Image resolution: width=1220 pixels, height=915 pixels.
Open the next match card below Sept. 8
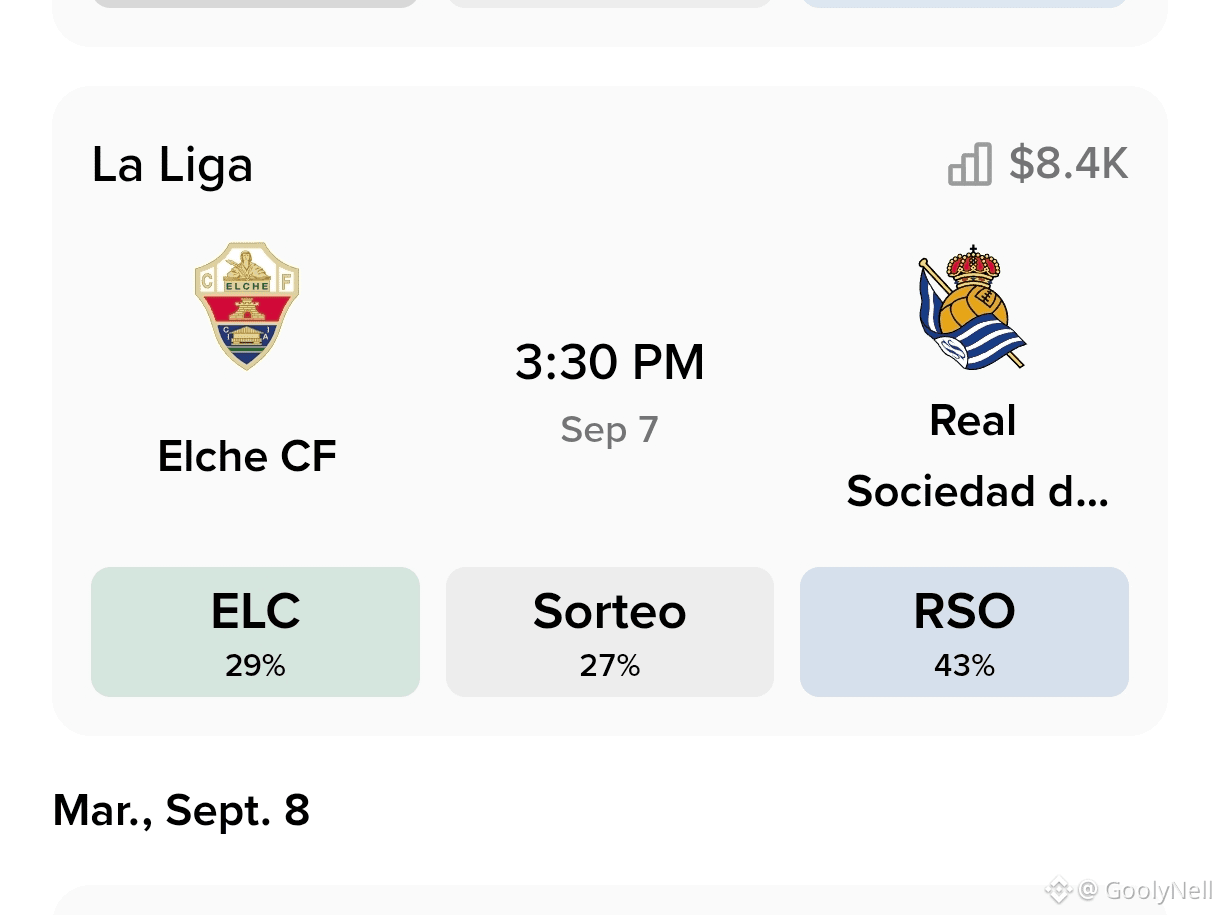(610, 900)
